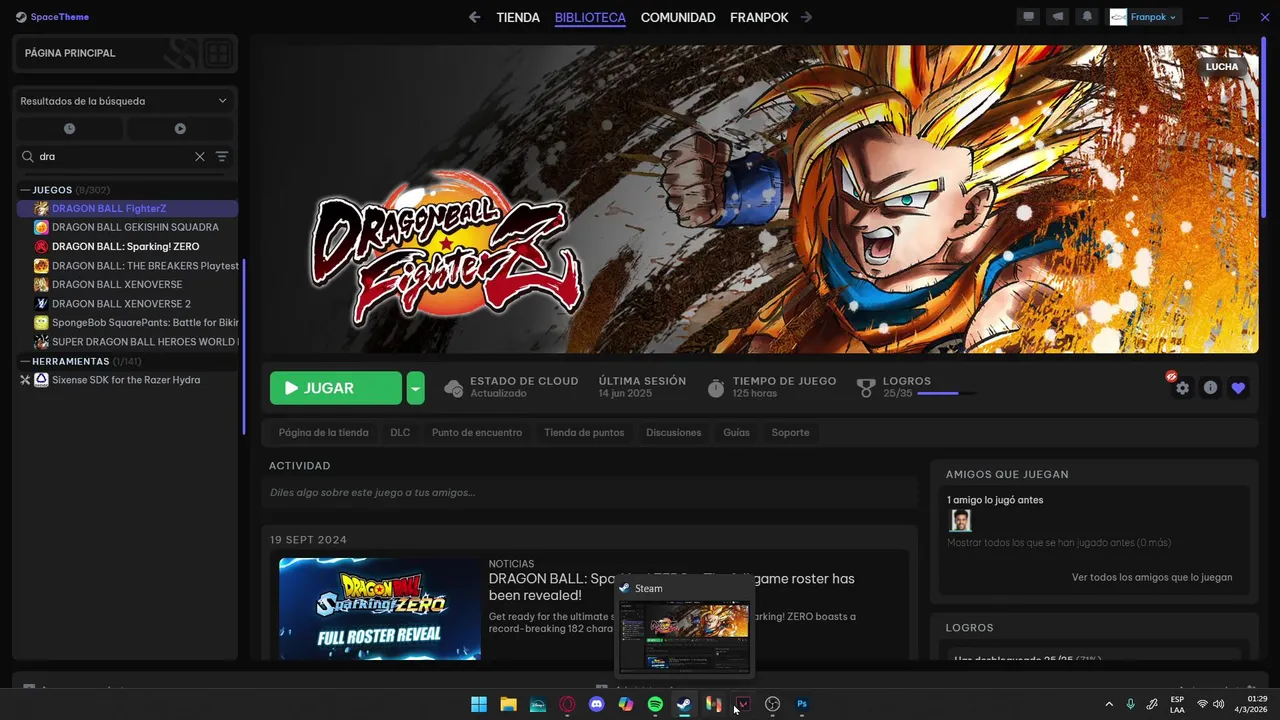Click the Franpok profile avatar picture
This screenshot has height=720, width=1280.
[1118, 17]
